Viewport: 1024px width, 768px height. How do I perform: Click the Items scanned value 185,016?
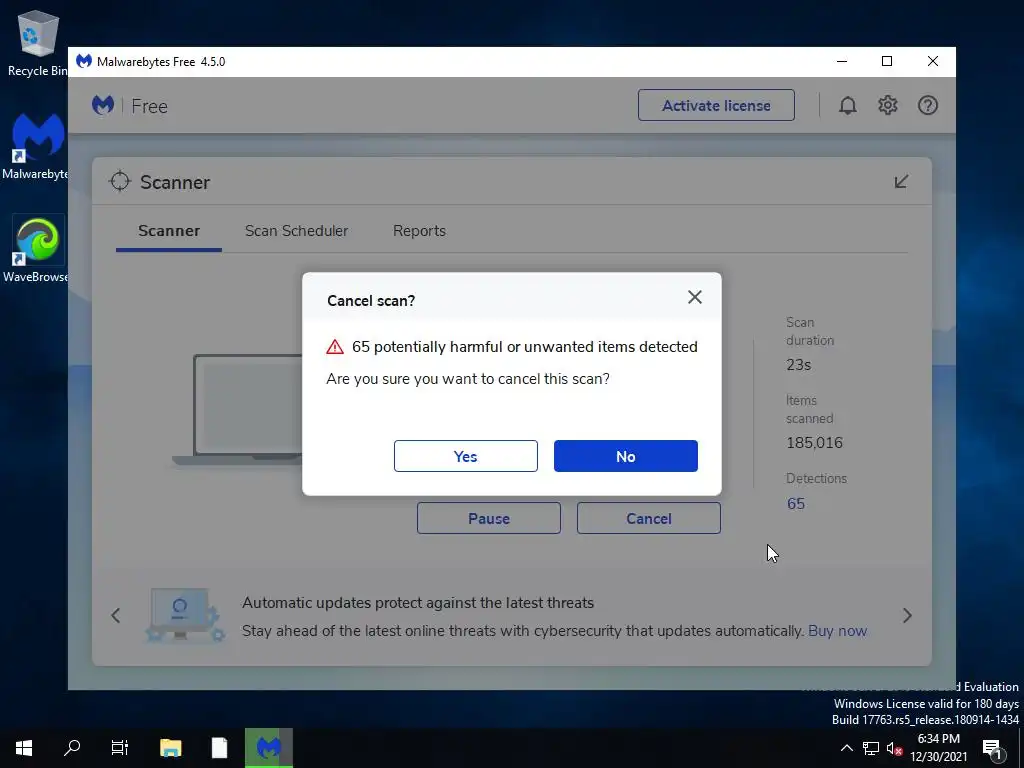point(814,443)
